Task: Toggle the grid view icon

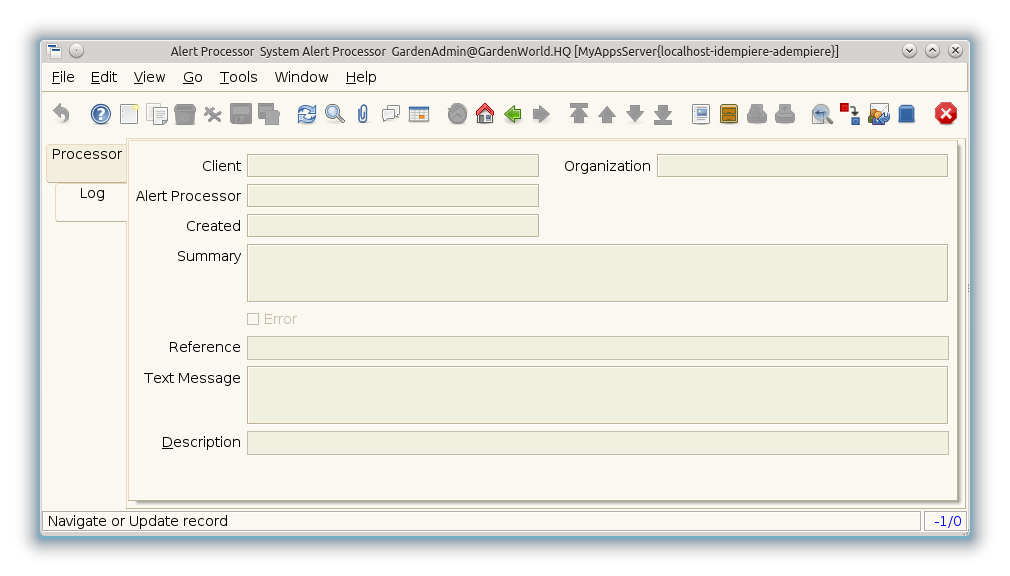Action: point(419,114)
